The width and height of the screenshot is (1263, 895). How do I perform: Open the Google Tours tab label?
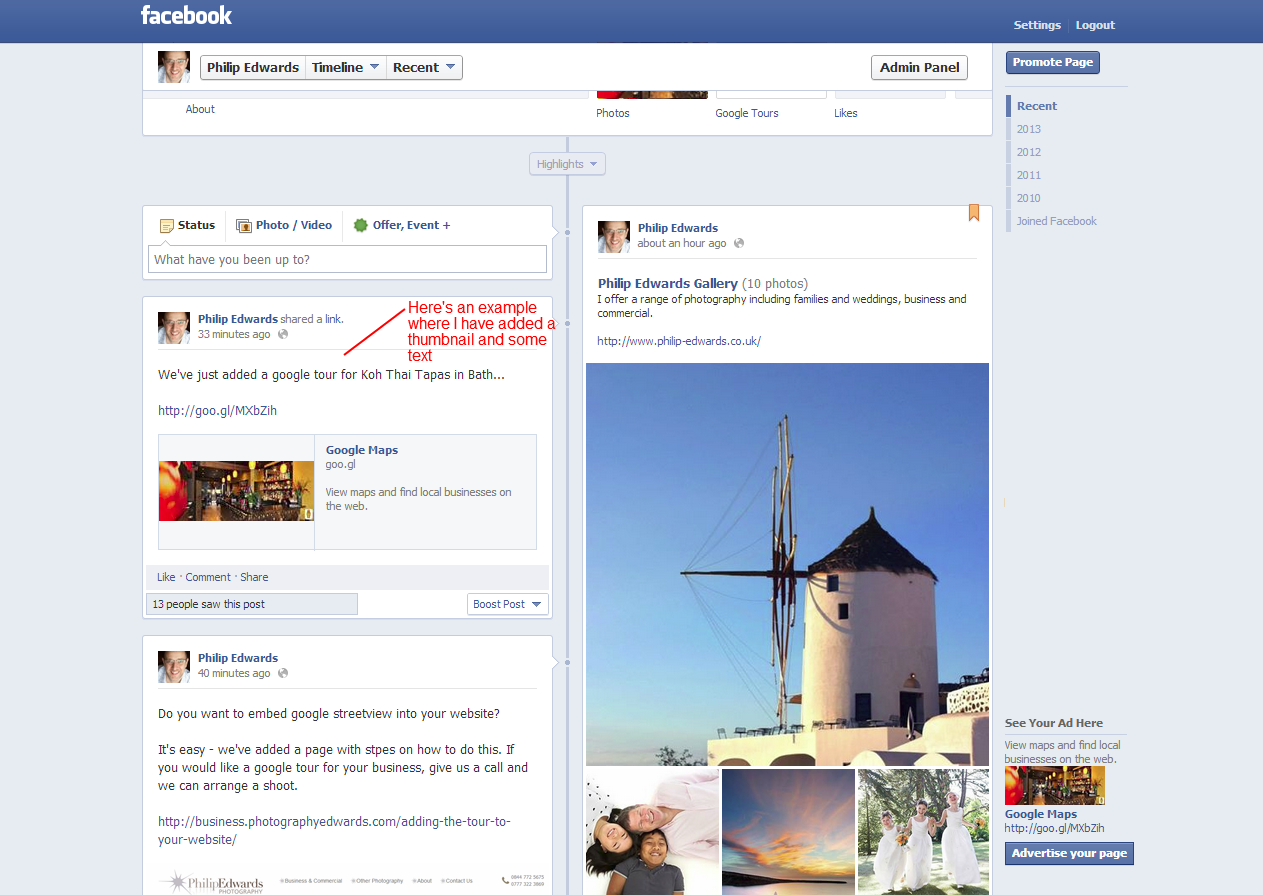click(x=747, y=113)
